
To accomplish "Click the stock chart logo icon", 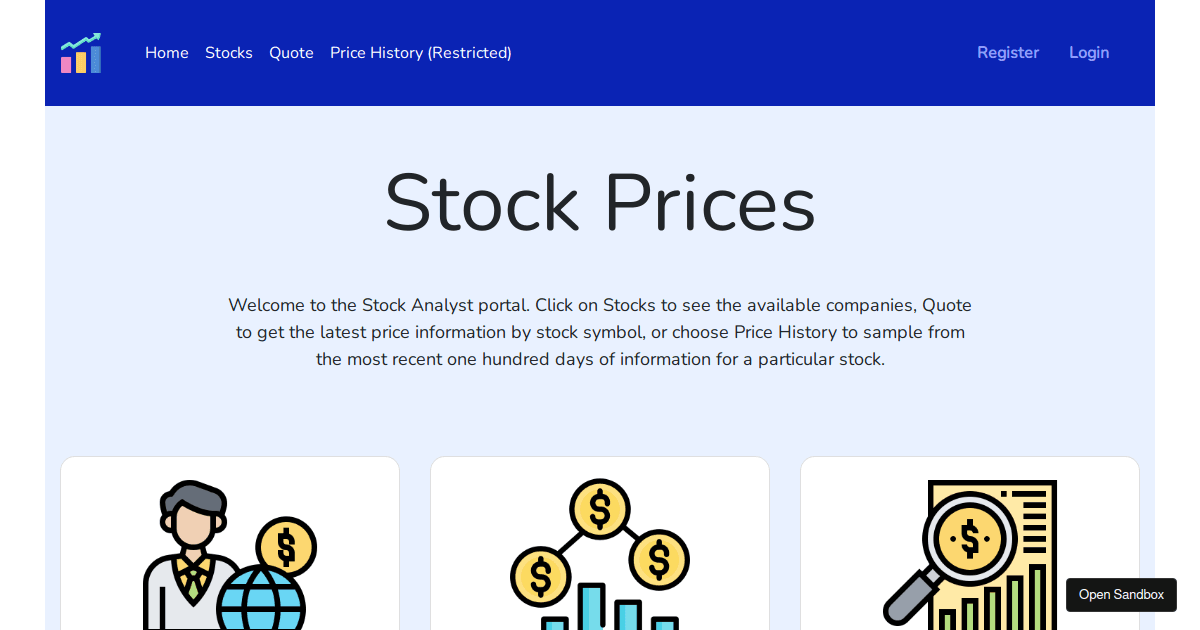I will pos(80,52).
